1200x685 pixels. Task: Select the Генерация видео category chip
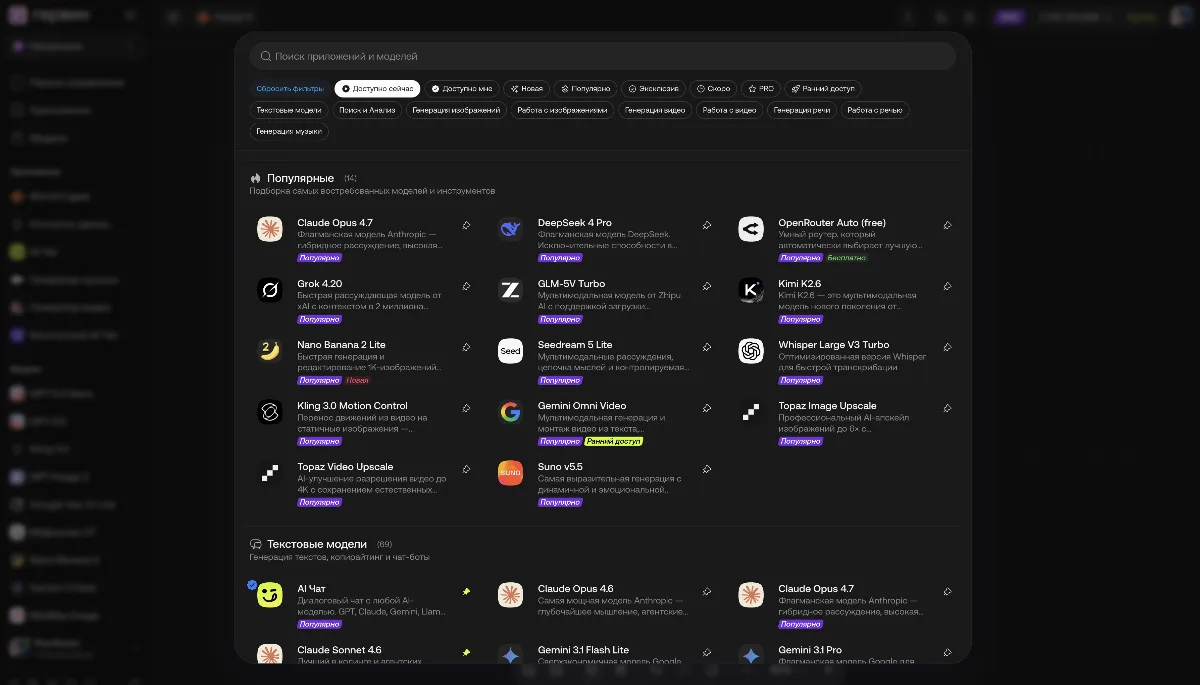pos(655,110)
